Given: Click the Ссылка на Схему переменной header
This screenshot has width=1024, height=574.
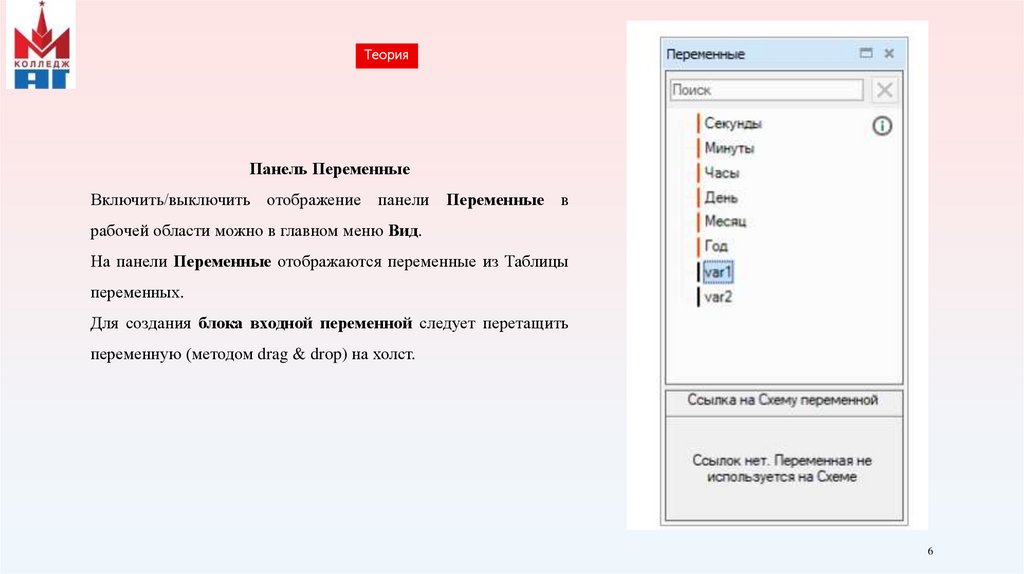Looking at the screenshot, I should click(x=784, y=400).
